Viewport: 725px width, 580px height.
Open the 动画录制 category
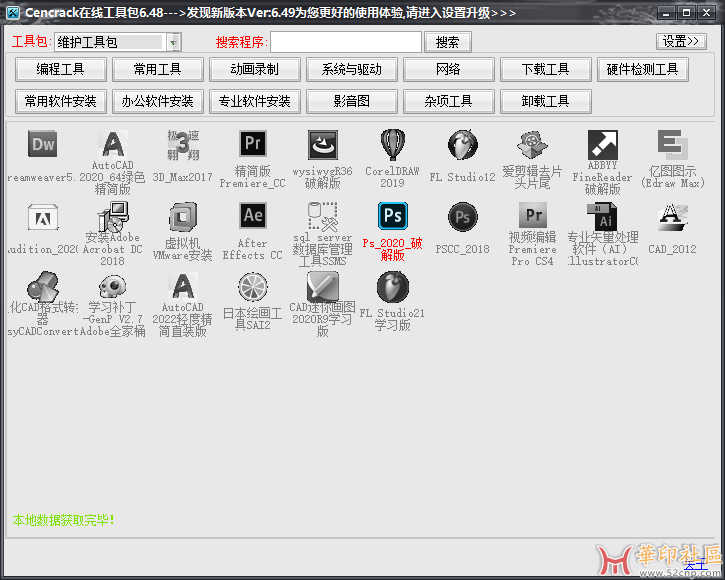(x=255, y=69)
